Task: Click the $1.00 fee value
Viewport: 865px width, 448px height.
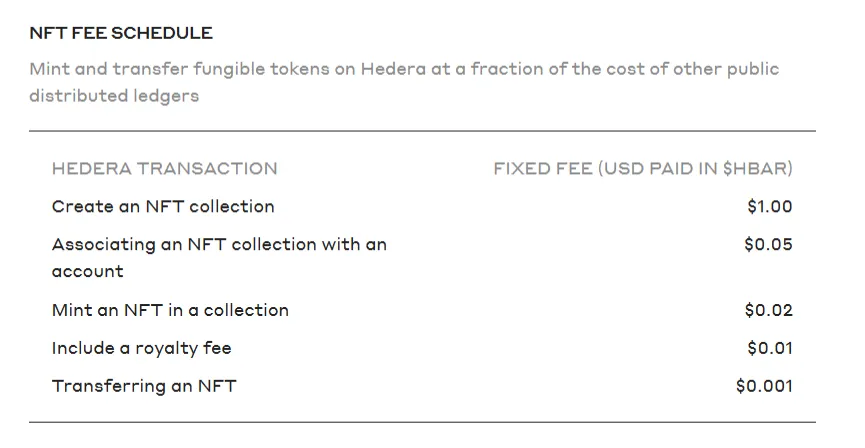Action: (x=769, y=206)
